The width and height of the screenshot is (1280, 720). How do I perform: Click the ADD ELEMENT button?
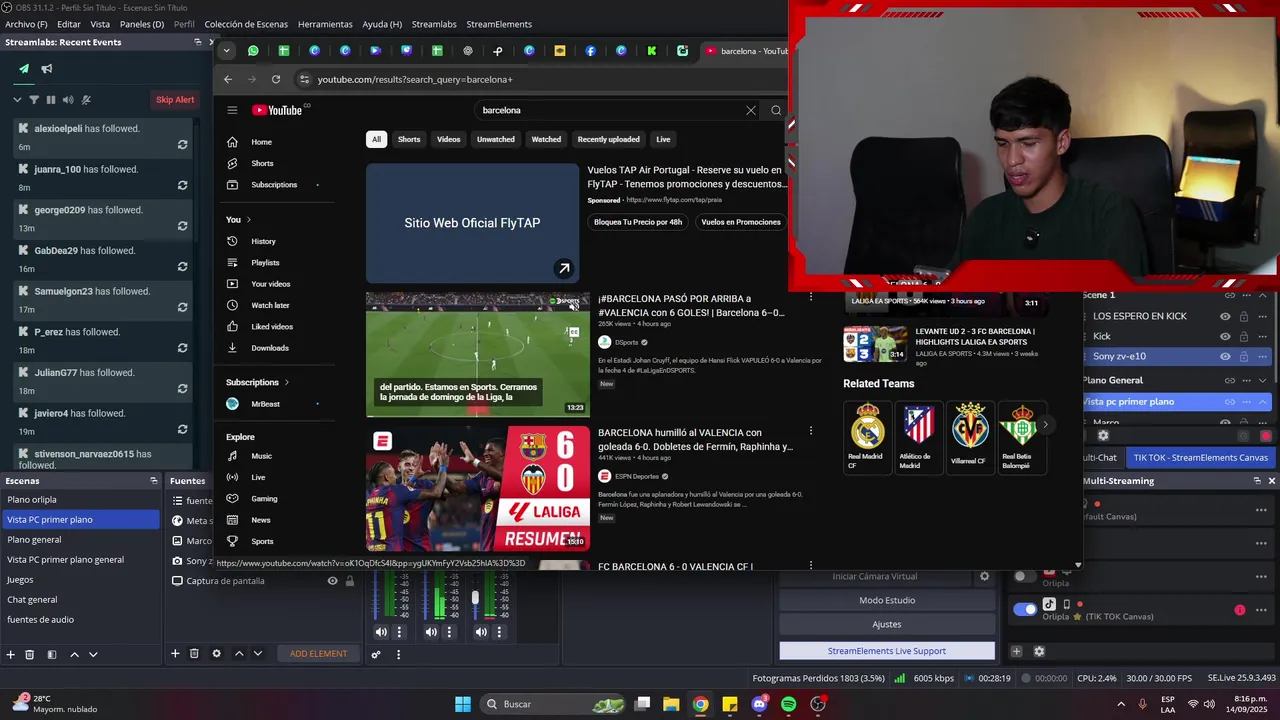pos(318,654)
